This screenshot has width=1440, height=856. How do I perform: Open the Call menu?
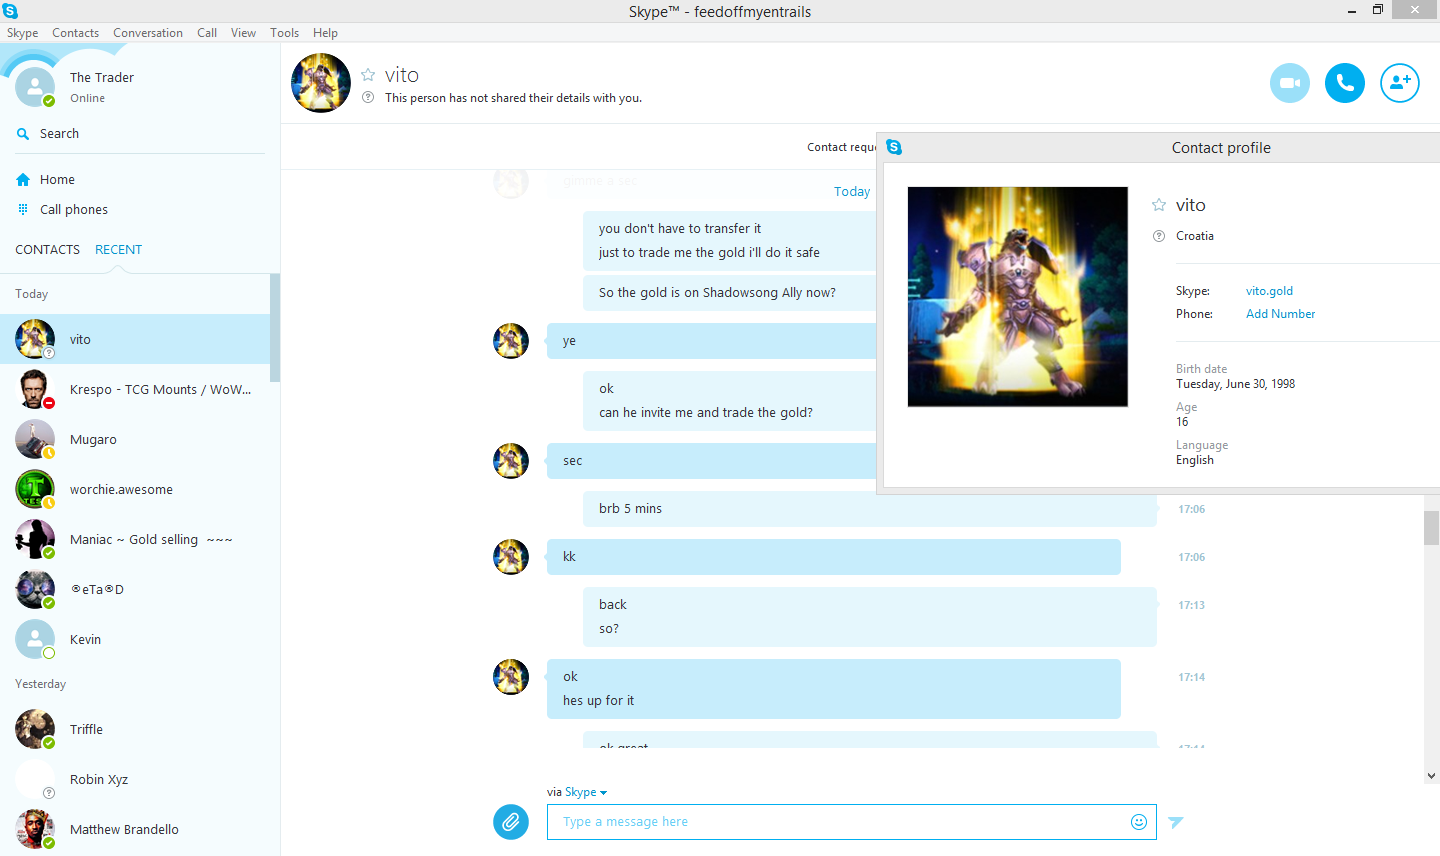click(207, 33)
